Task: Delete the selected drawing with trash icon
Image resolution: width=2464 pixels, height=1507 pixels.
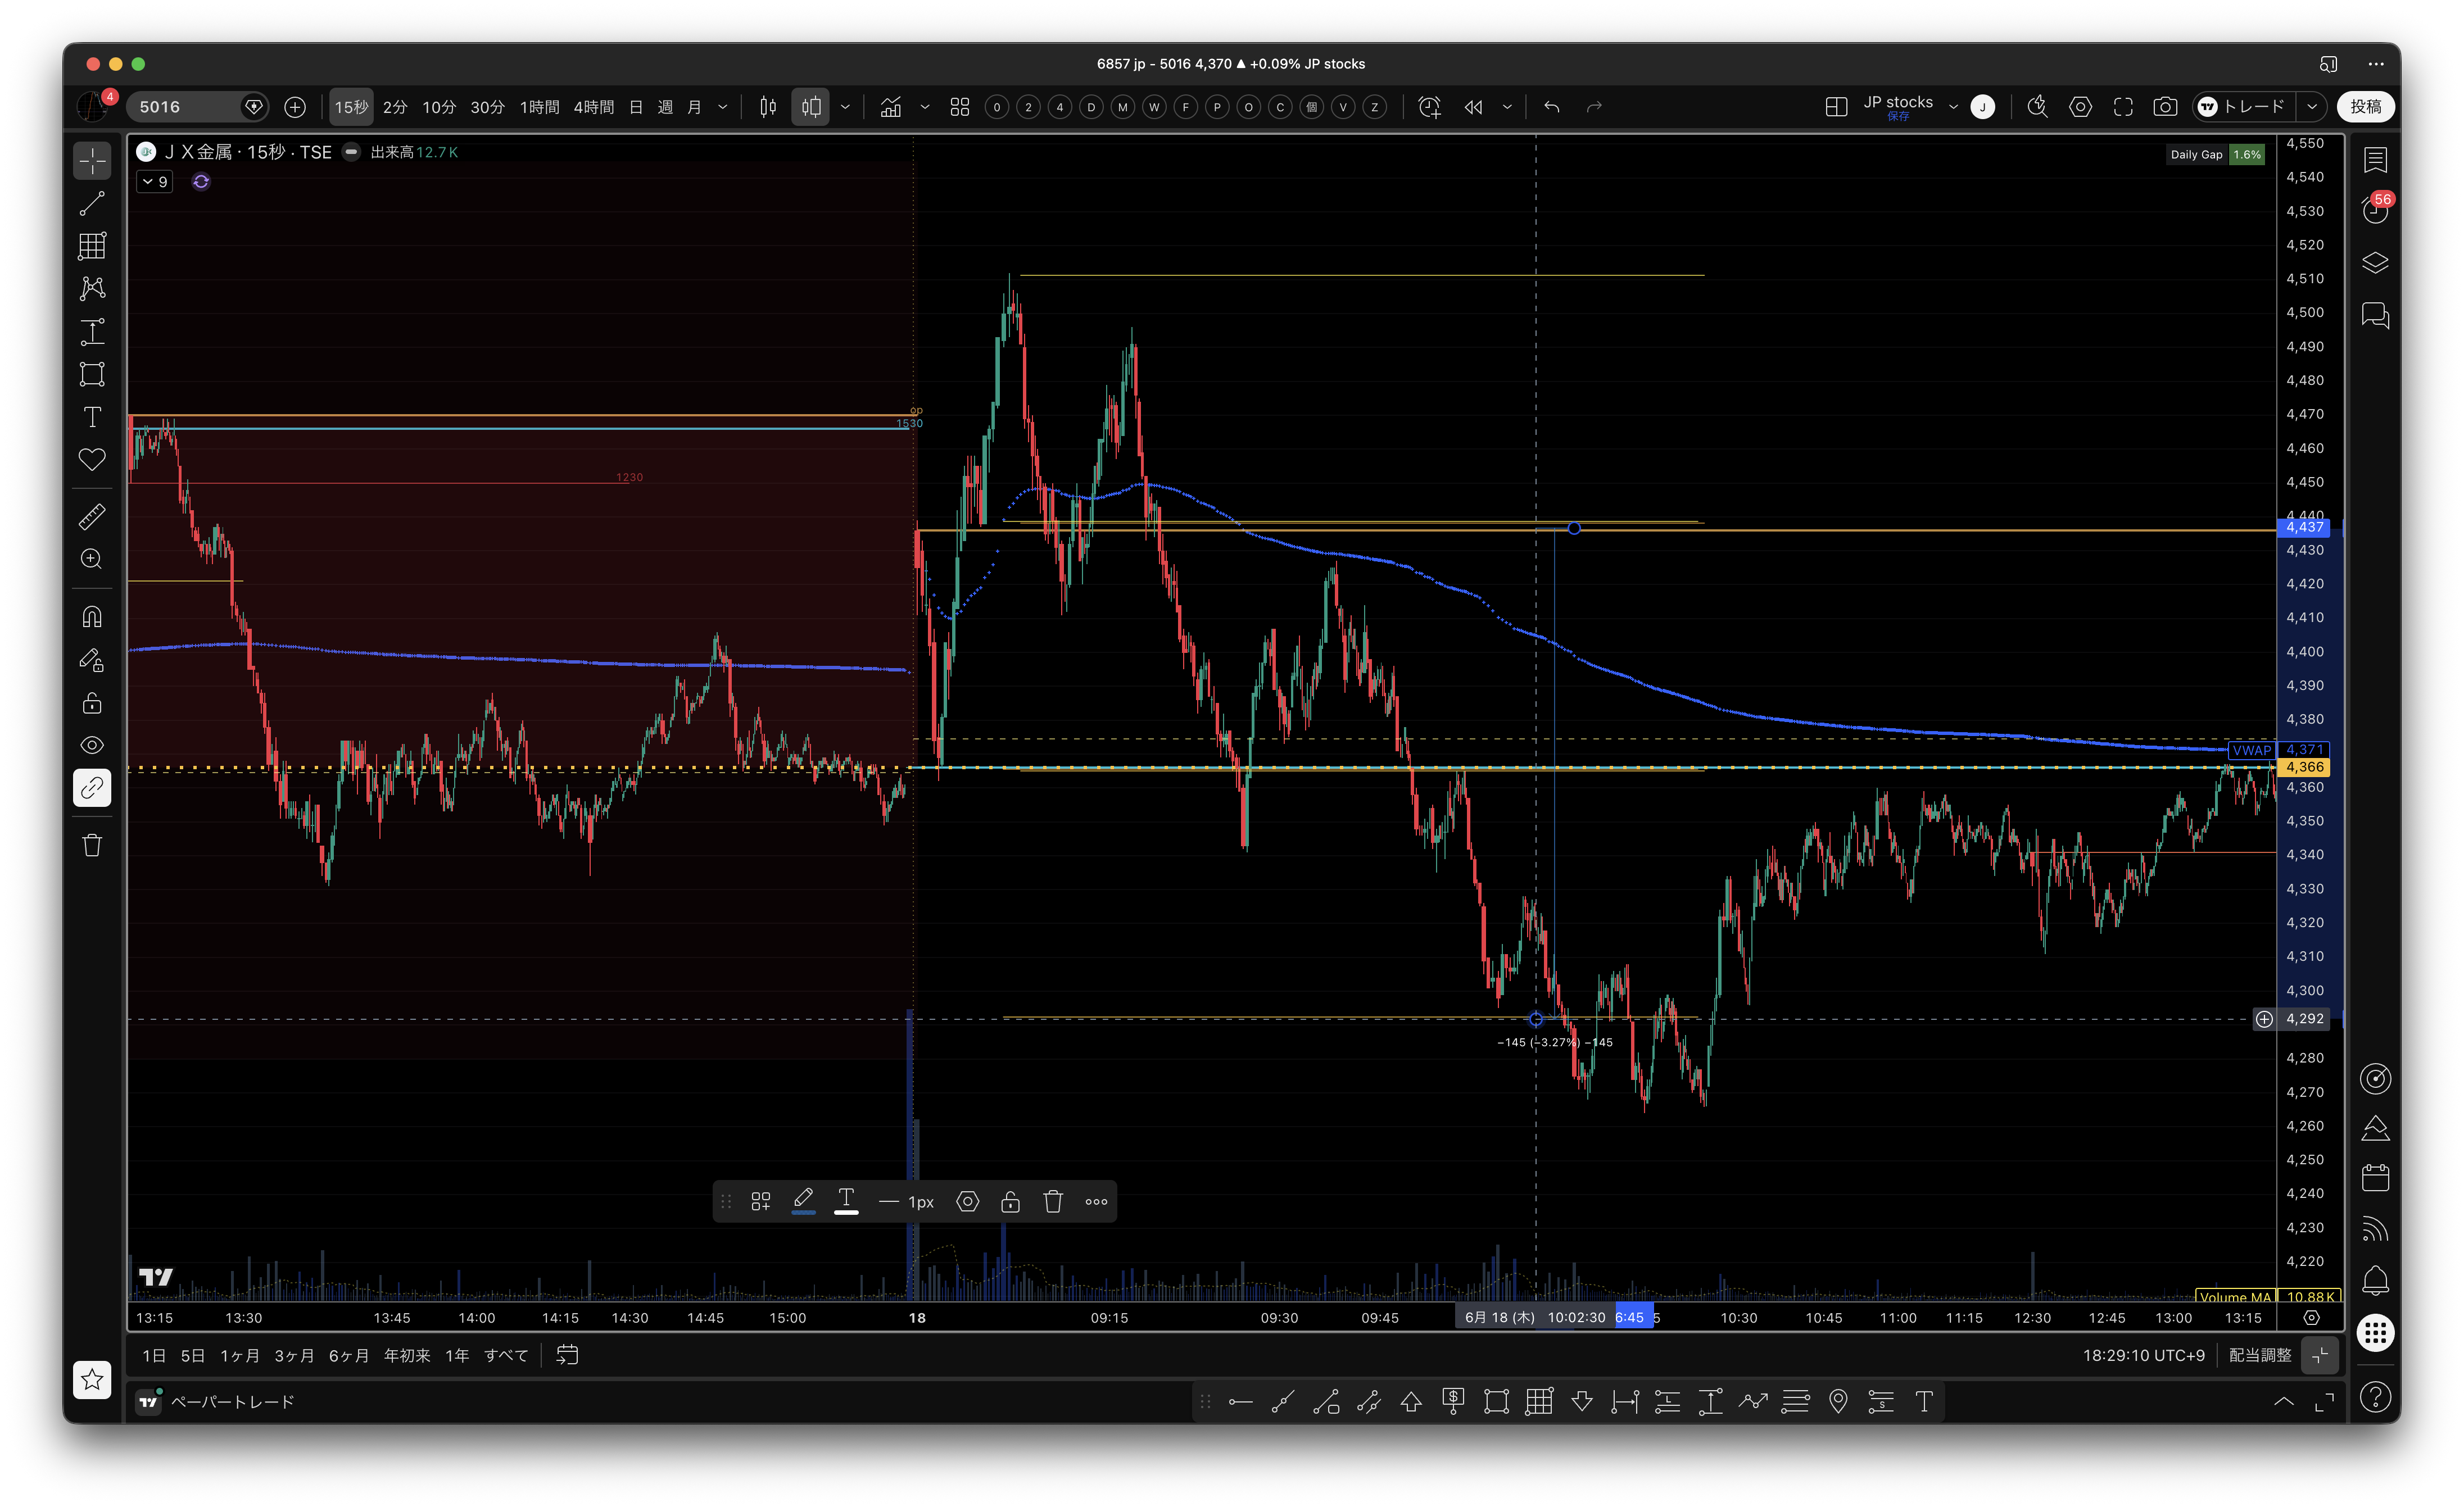Action: tap(1053, 1202)
